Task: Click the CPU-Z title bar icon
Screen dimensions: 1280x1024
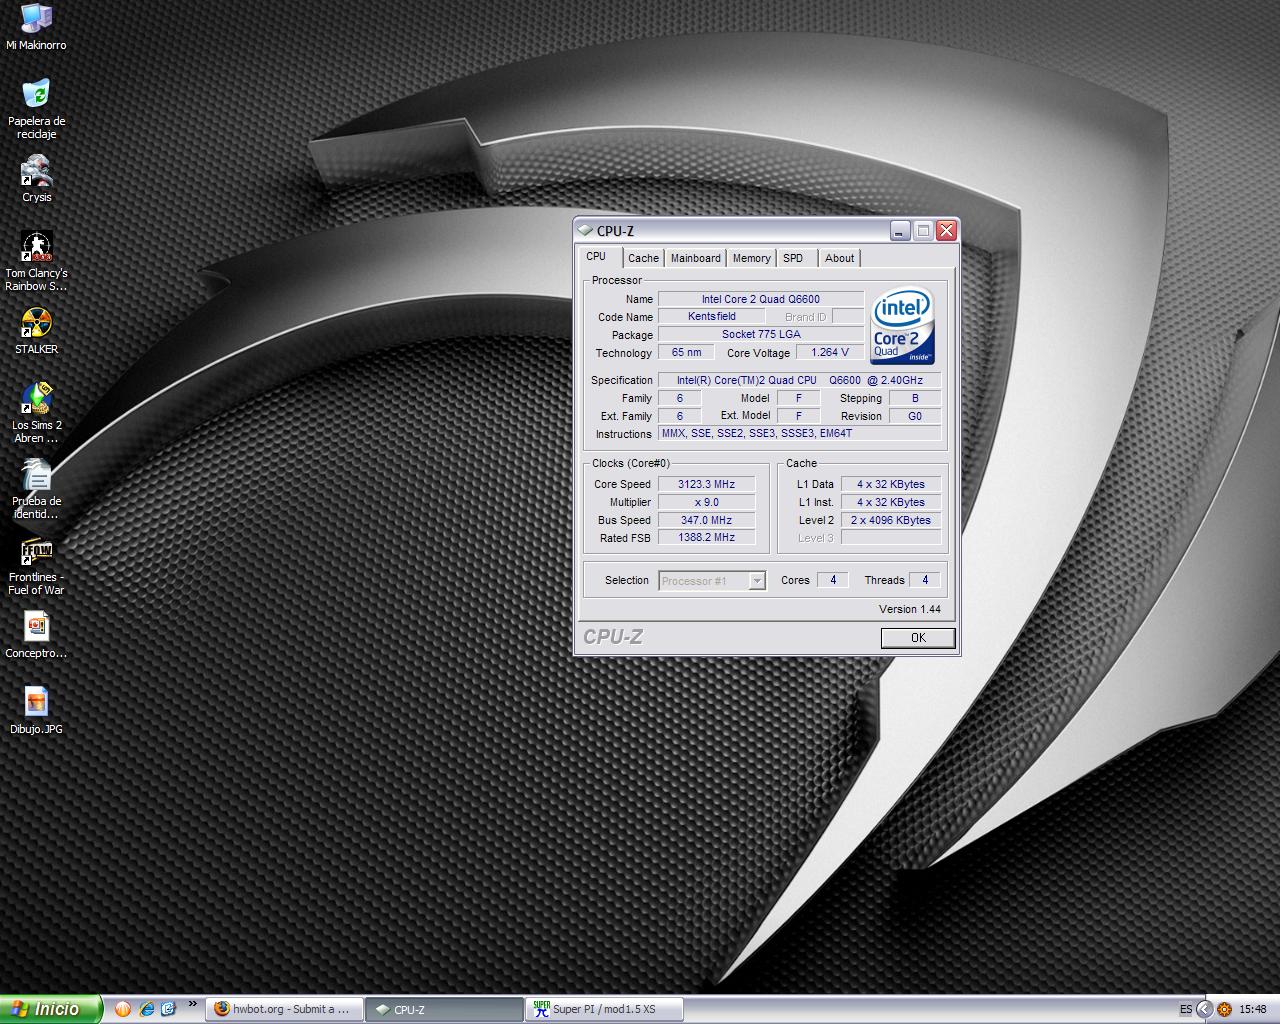Action: (586, 231)
